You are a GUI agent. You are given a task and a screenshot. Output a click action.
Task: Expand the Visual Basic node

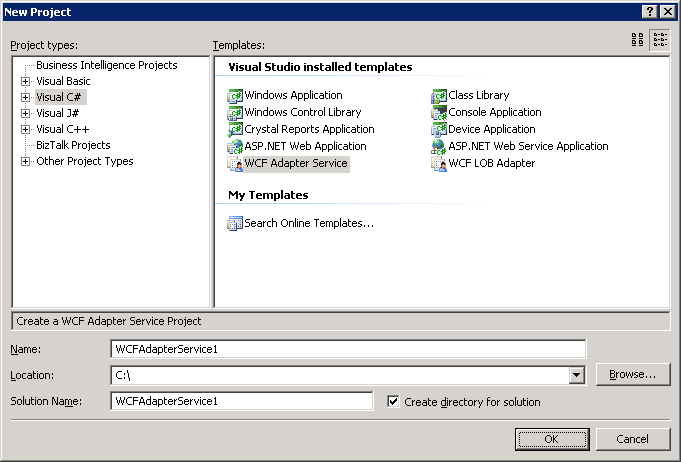[x=26, y=81]
